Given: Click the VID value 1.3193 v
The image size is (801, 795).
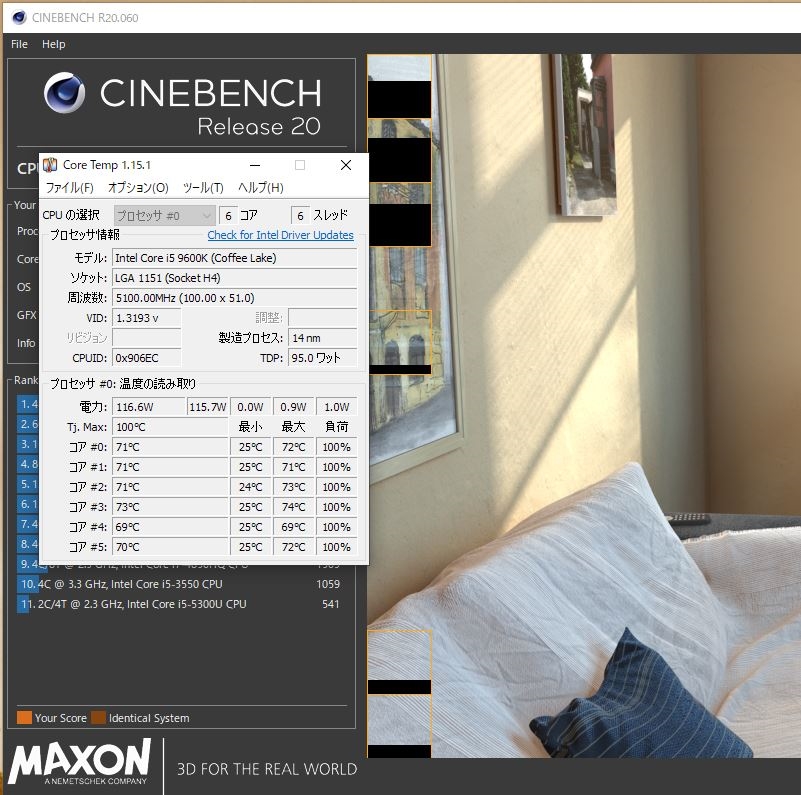Looking at the screenshot, I should coord(147,318).
